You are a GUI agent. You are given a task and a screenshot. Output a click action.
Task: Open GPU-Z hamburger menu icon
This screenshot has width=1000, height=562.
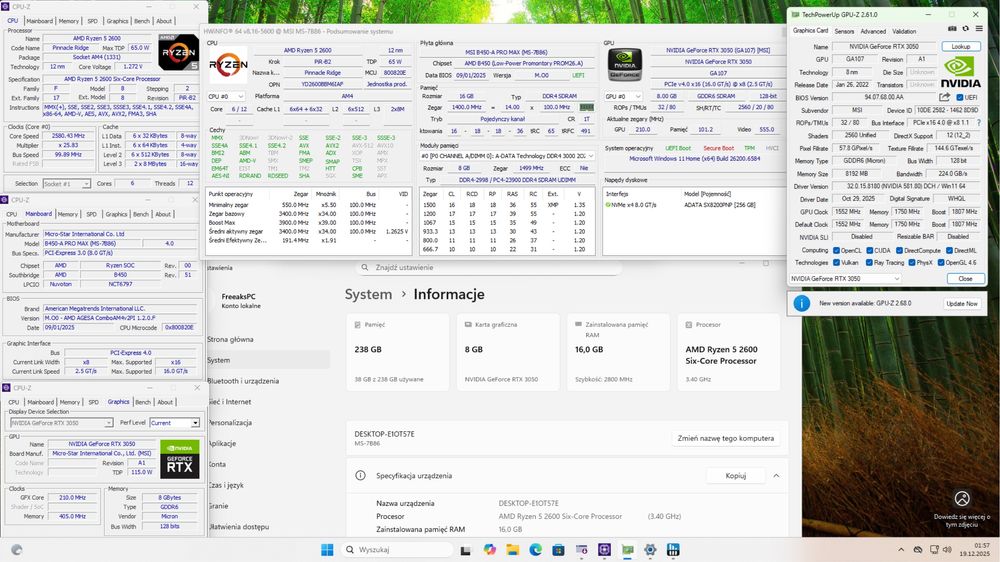979,29
